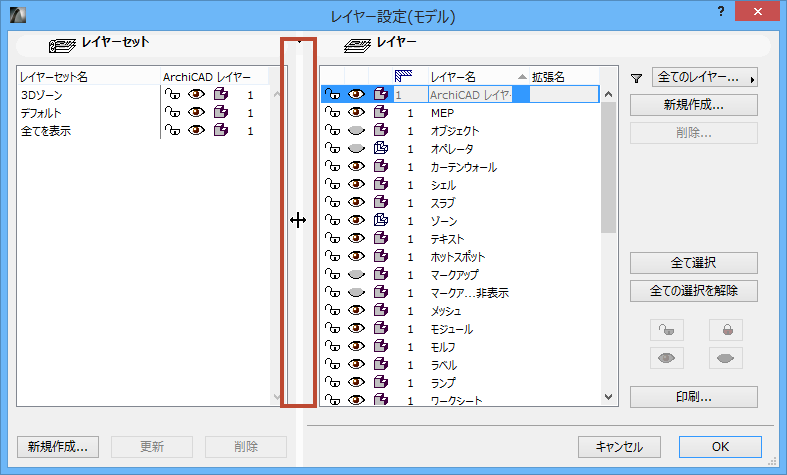Screen dimensions: 787x475
Task: Lock the カーテンウォール layer
Action: pyautogui.click(x=332, y=166)
